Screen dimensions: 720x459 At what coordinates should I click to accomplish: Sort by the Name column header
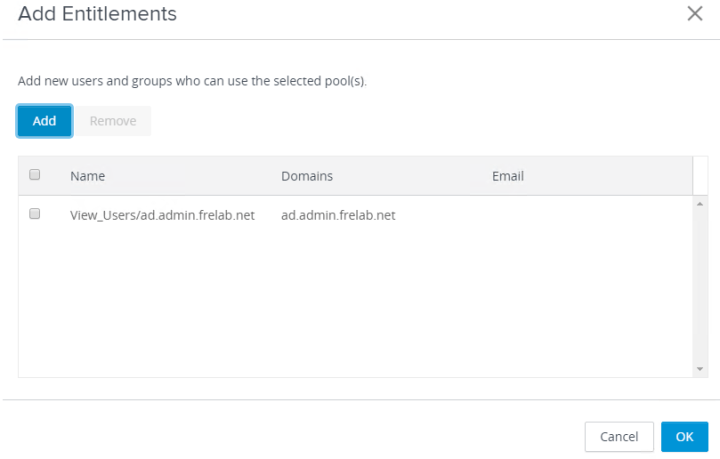(88, 176)
